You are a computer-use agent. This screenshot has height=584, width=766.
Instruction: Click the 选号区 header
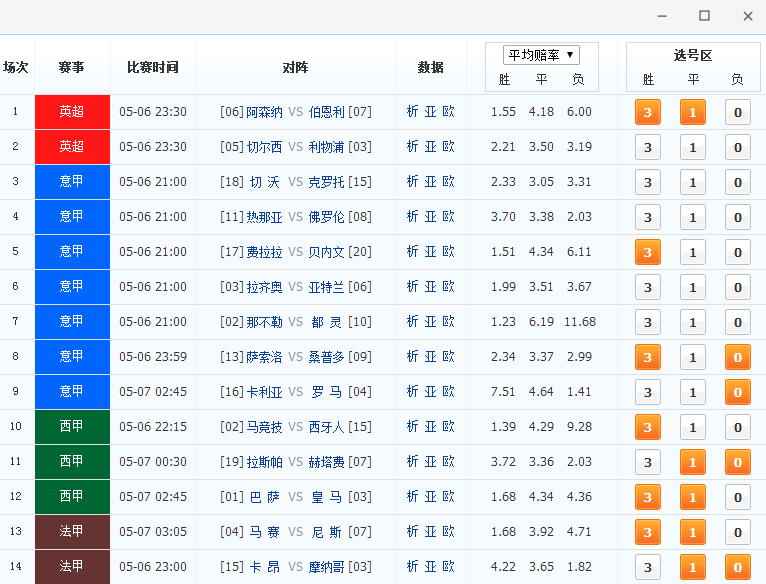[693, 55]
